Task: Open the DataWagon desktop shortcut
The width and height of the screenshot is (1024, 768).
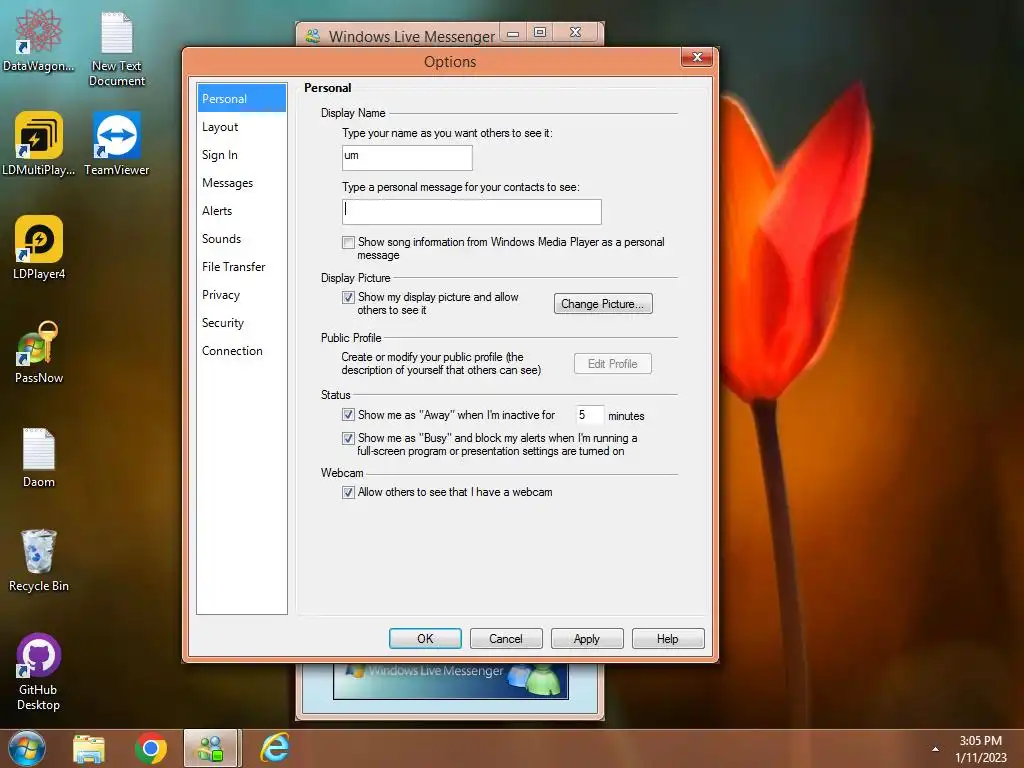Action: click(x=39, y=40)
